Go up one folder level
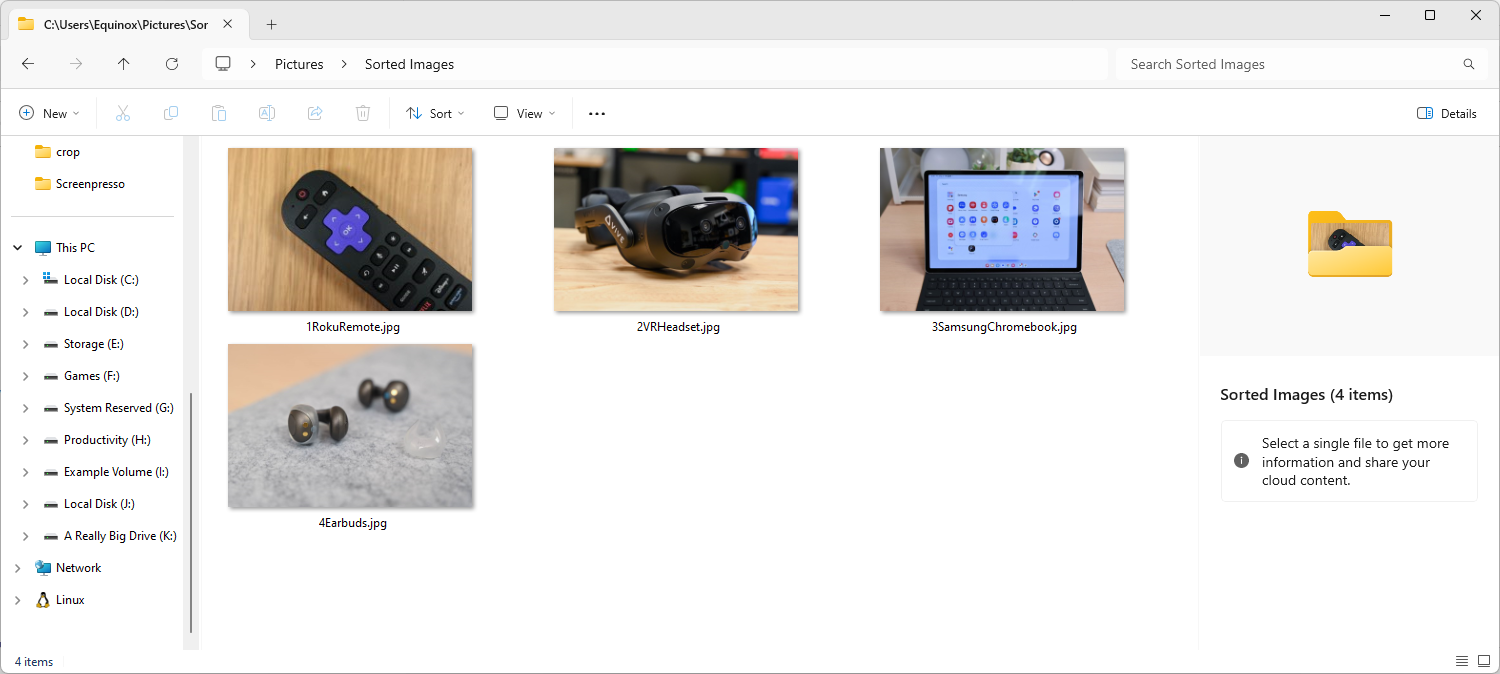This screenshot has height=674, width=1500. [124, 64]
